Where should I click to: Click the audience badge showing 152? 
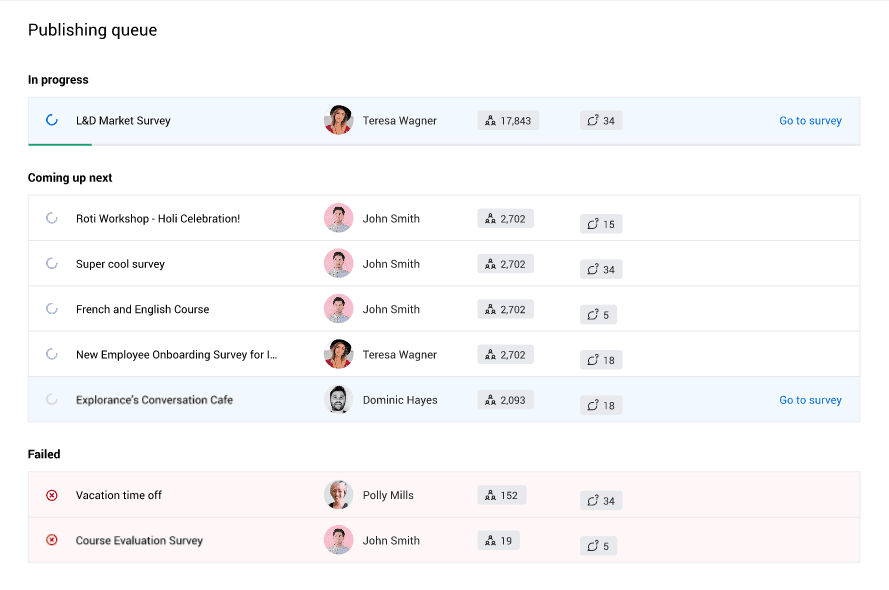pos(501,495)
